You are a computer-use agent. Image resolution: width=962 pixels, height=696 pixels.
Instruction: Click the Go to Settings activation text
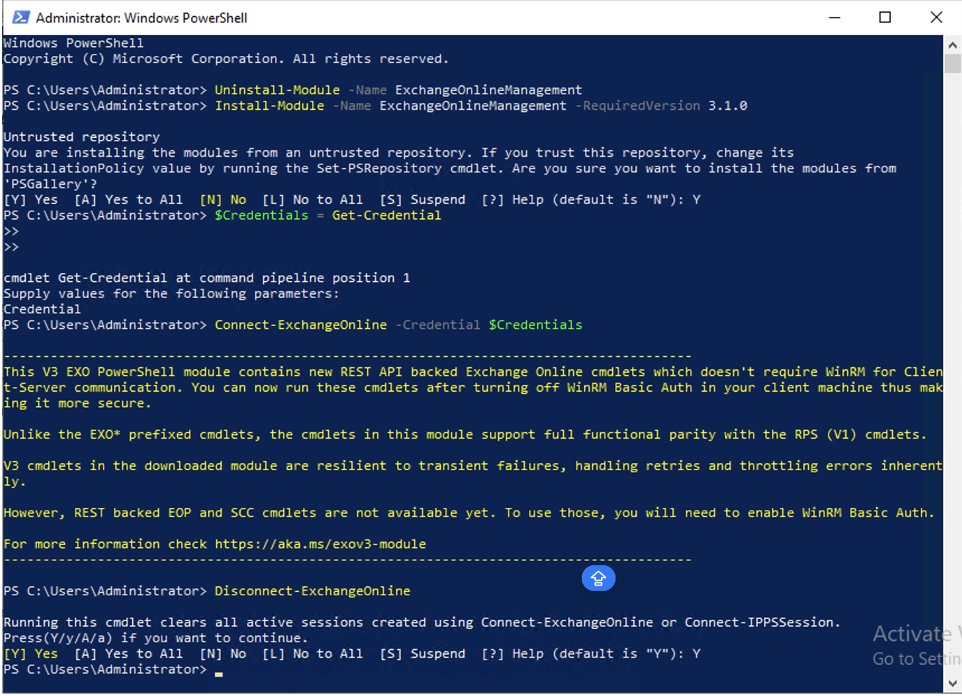pyautogui.click(x=914, y=658)
